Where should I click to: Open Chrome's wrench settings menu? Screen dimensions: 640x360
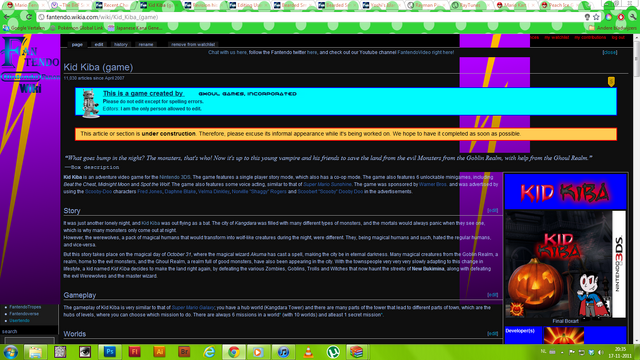tap(632, 17)
